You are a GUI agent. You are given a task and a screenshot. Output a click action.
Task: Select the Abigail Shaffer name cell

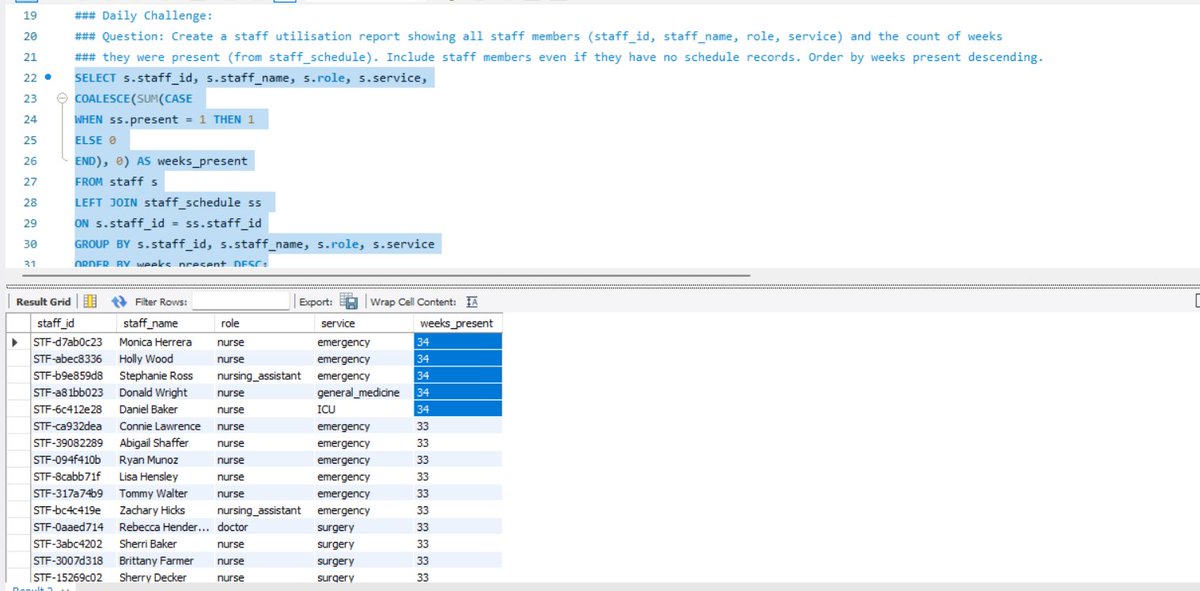click(x=164, y=443)
